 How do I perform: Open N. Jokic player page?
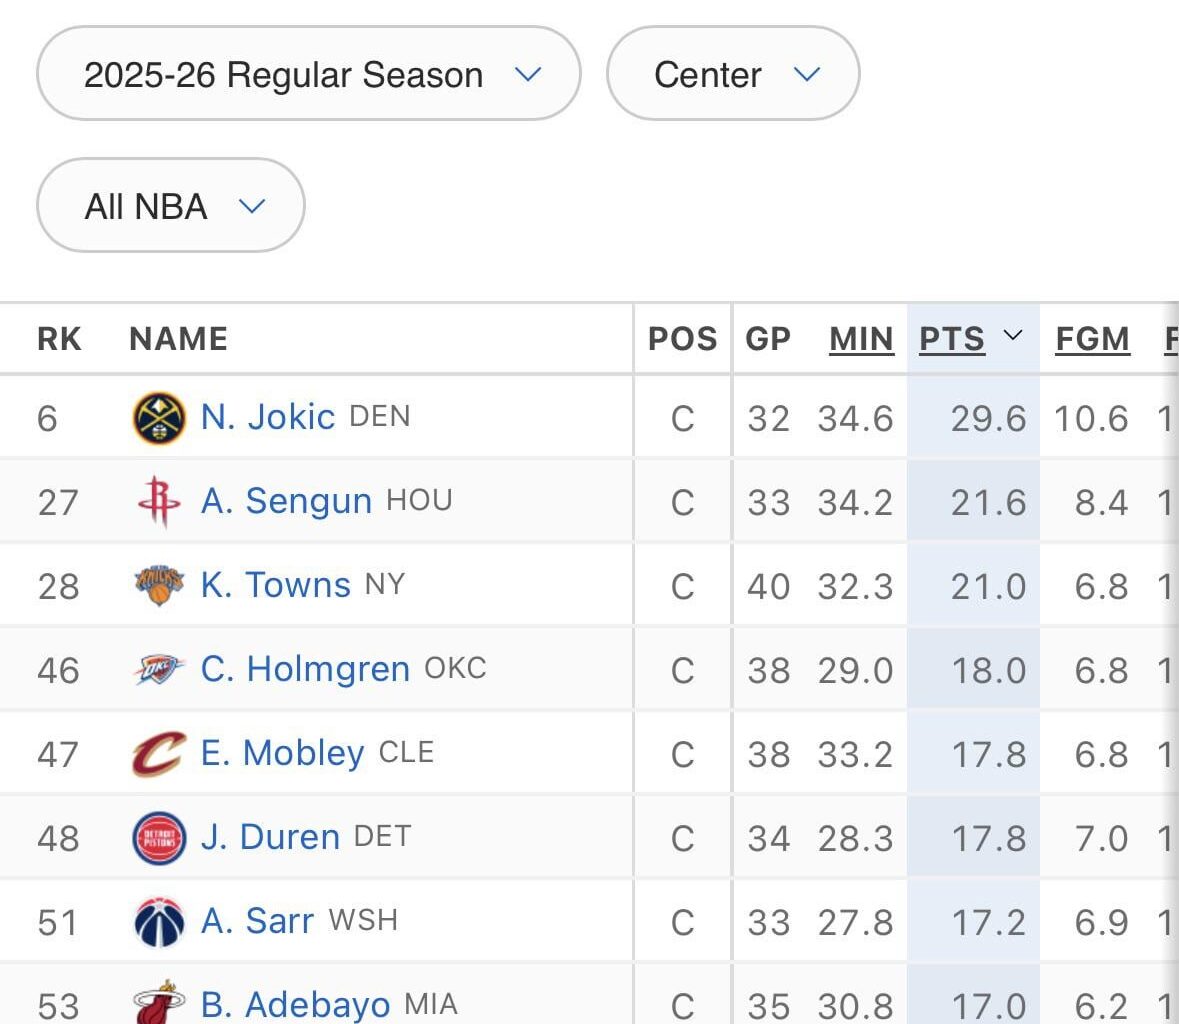[x=267, y=417]
